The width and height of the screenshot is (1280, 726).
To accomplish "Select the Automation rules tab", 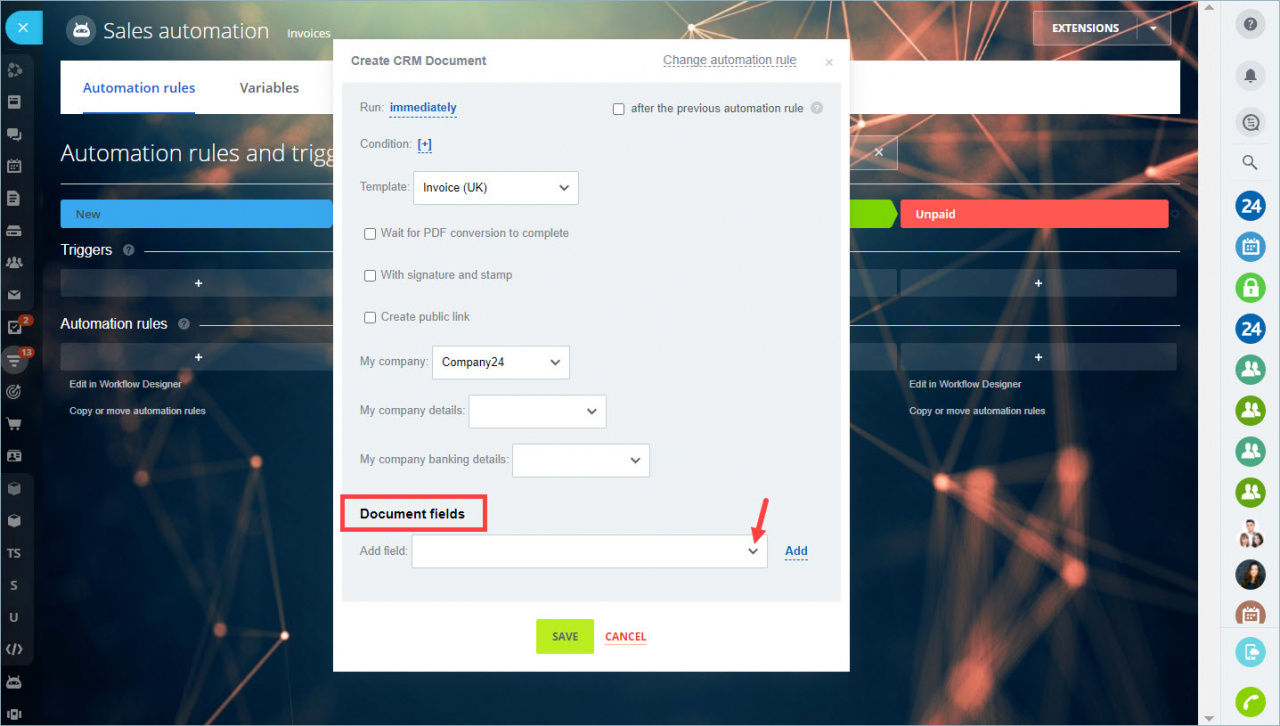I will point(139,88).
